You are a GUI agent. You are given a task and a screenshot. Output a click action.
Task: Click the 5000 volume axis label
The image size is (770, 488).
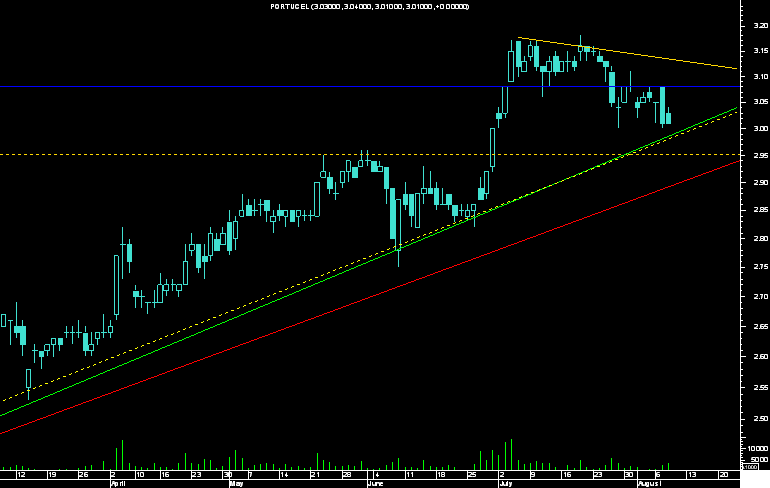click(x=760, y=460)
